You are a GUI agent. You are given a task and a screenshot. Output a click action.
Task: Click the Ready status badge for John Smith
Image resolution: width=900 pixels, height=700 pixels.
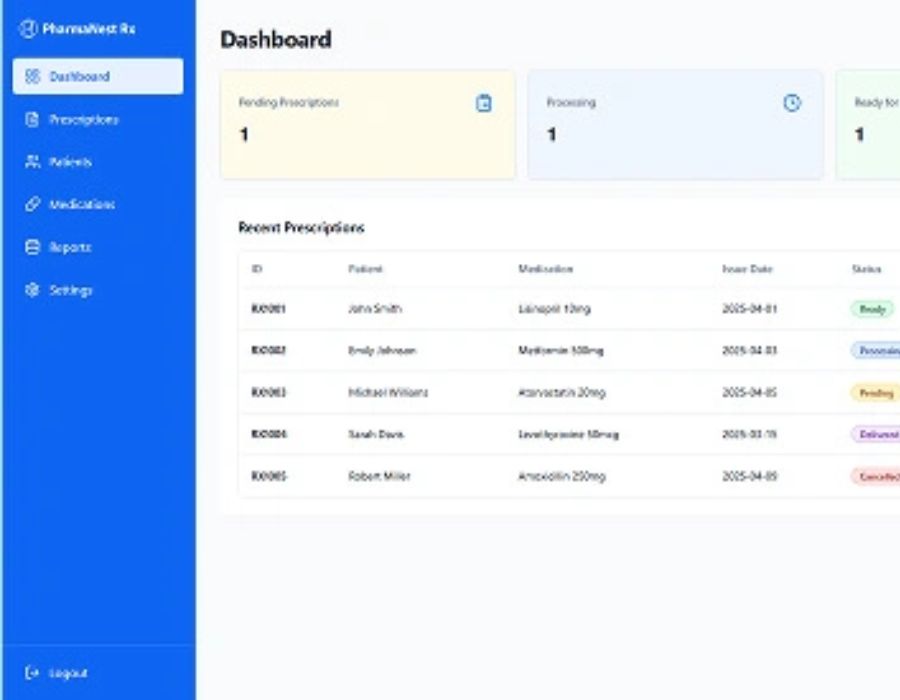[872, 309]
